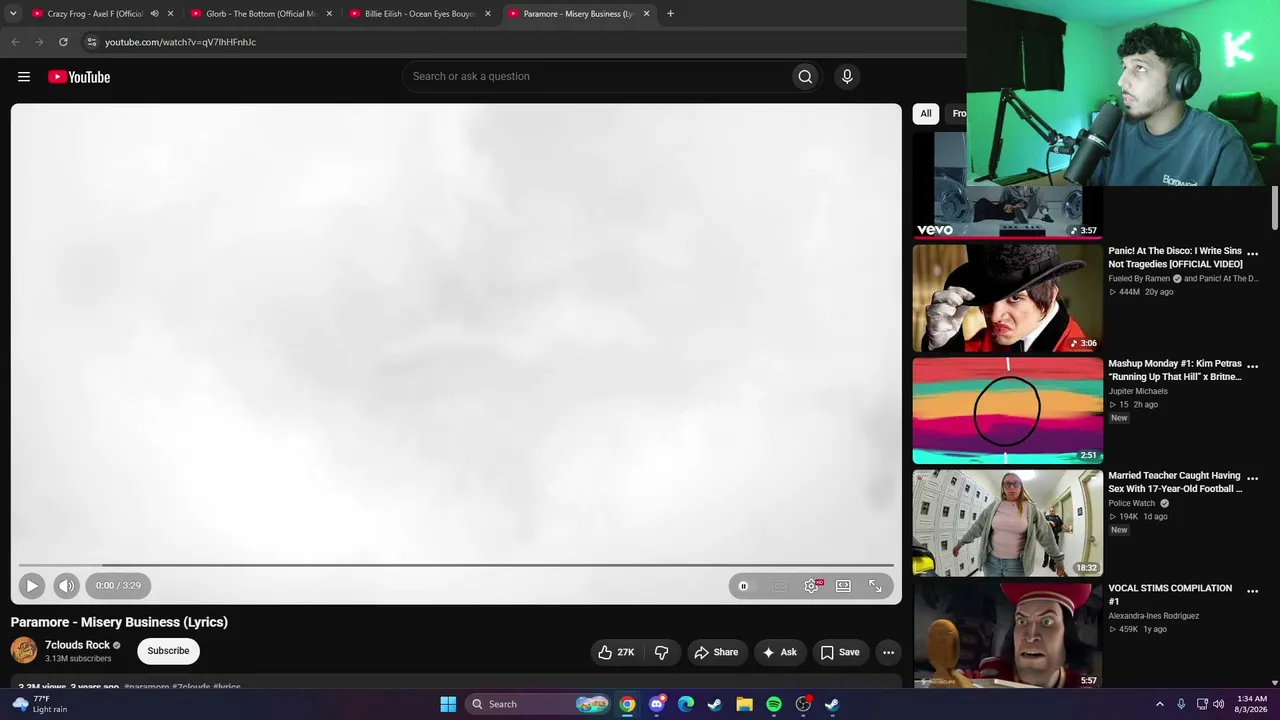Open options for Vocal Stims Compilation video
This screenshot has height=720, width=1280.
pos(1252,591)
